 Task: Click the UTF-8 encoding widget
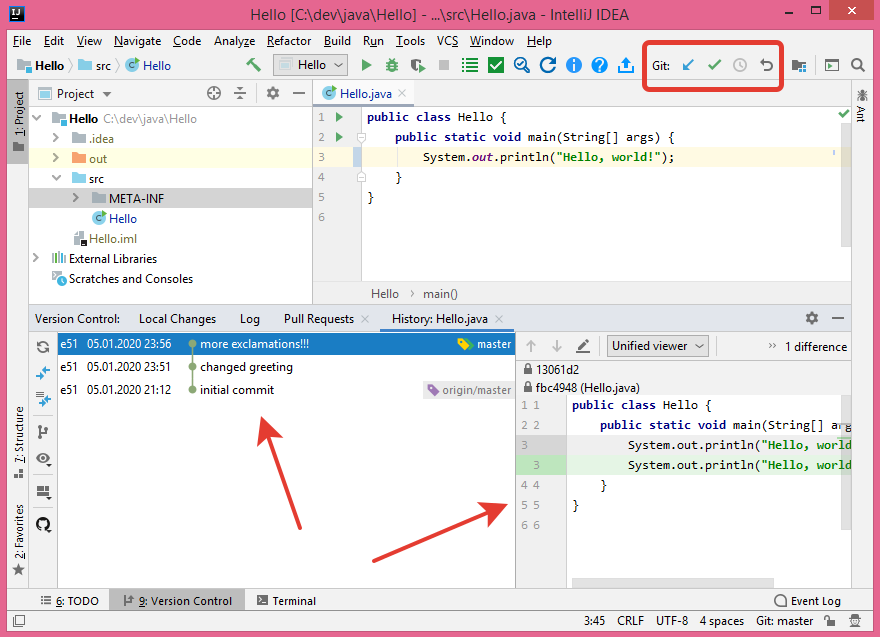672,621
